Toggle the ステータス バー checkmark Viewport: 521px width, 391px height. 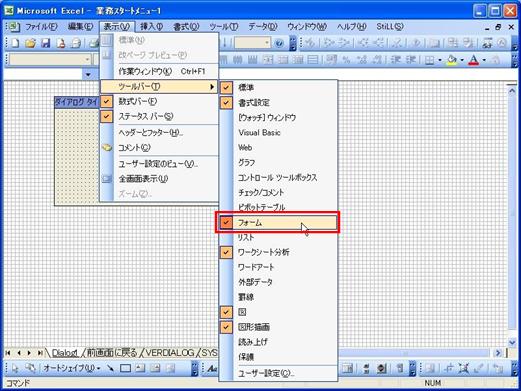(159, 116)
